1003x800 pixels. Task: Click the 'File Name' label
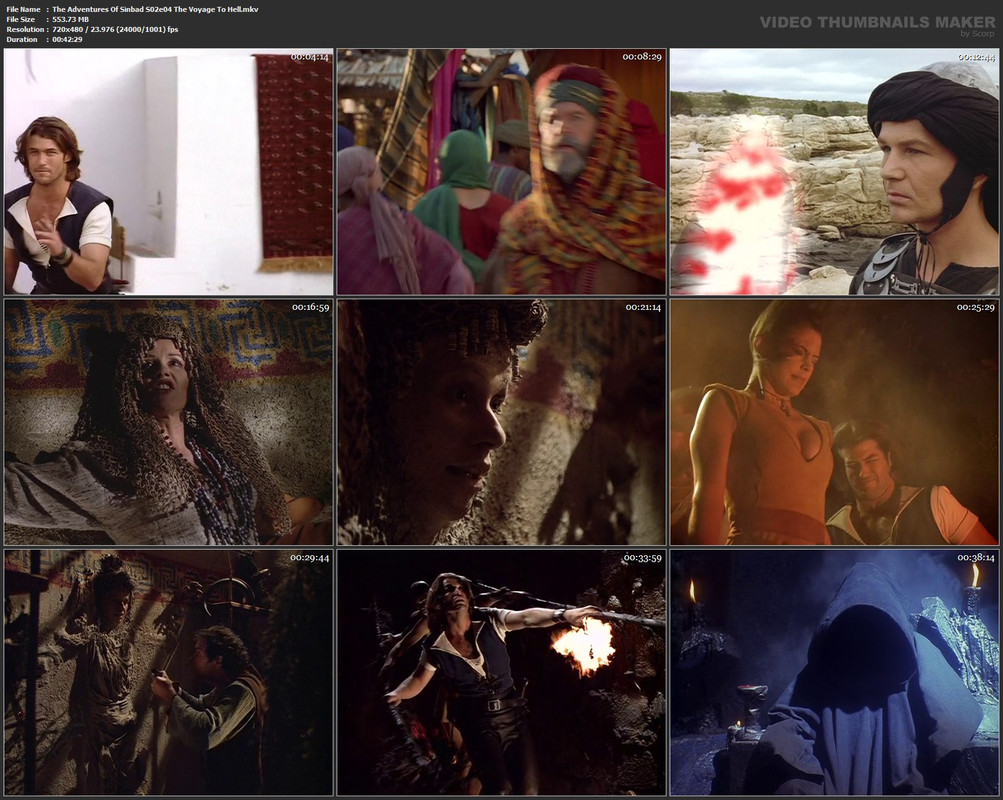pos(24,10)
